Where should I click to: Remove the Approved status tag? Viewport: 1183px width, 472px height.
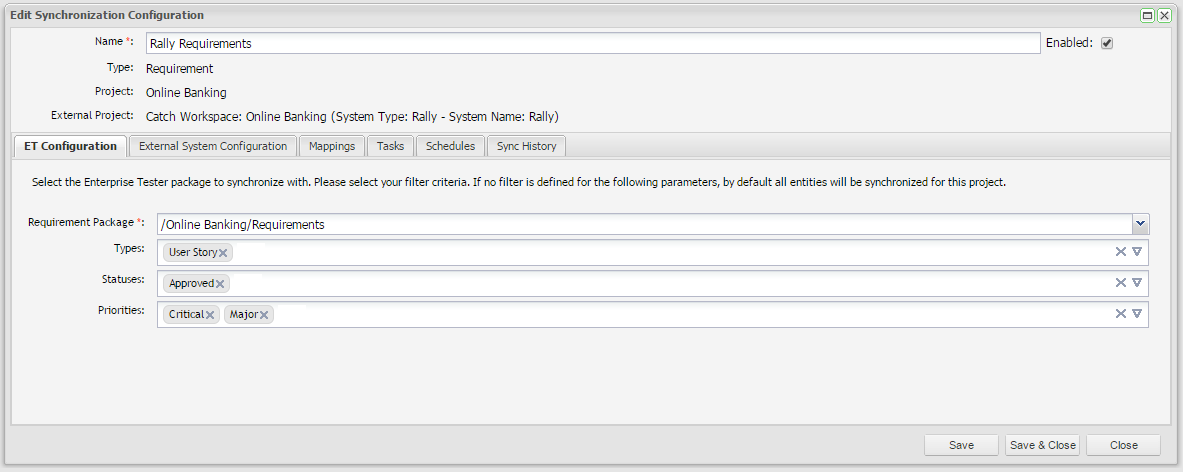pos(220,284)
